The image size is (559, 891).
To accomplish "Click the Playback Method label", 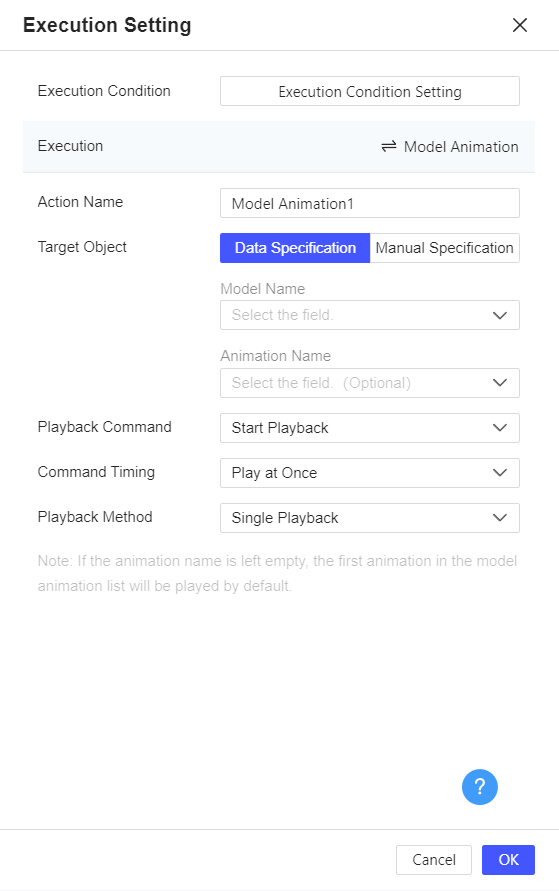I will click(x=95, y=517).
